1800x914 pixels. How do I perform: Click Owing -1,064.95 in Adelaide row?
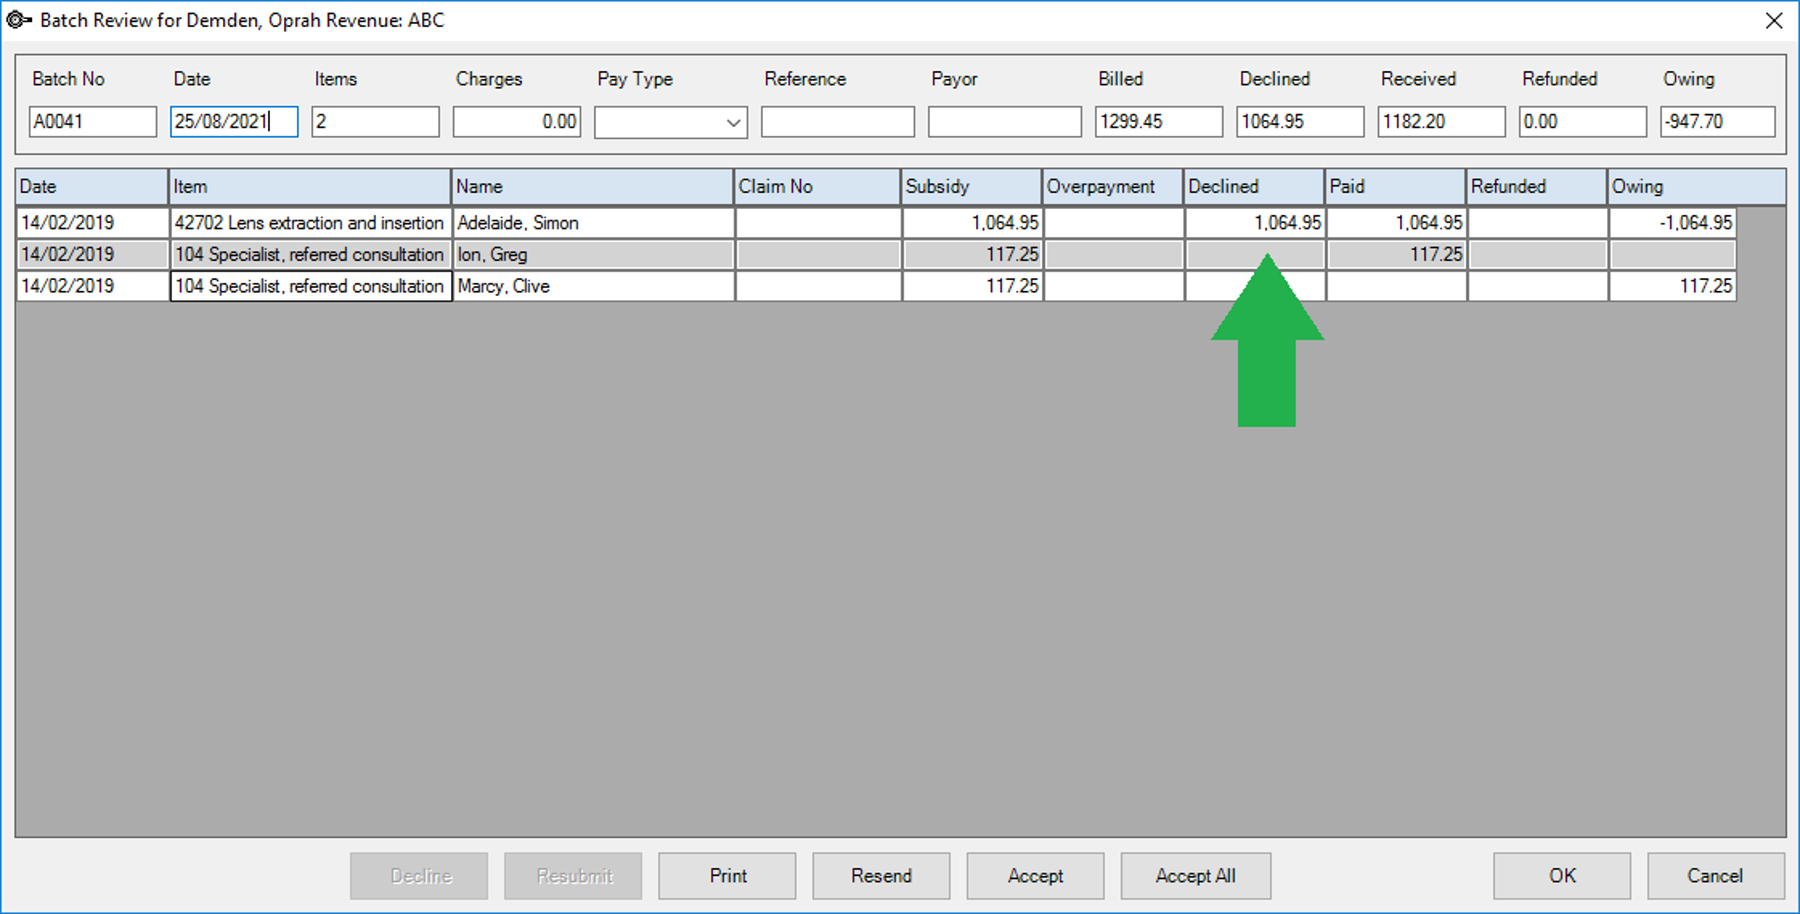click(1672, 223)
